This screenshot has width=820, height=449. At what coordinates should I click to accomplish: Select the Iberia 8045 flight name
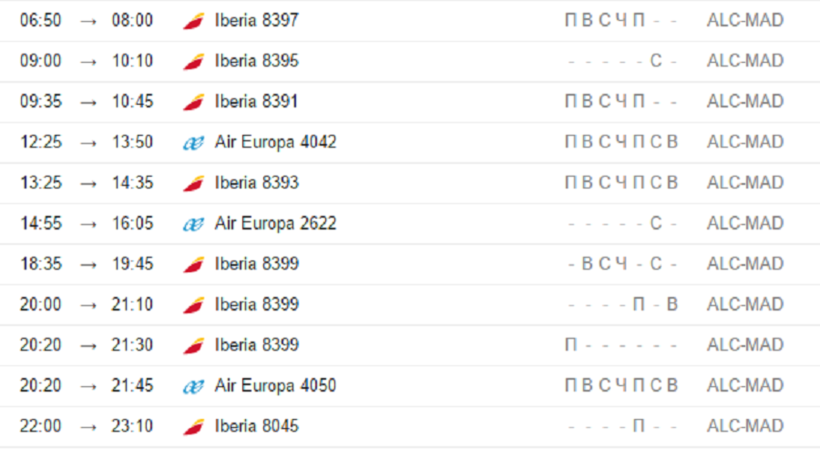click(256, 426)
